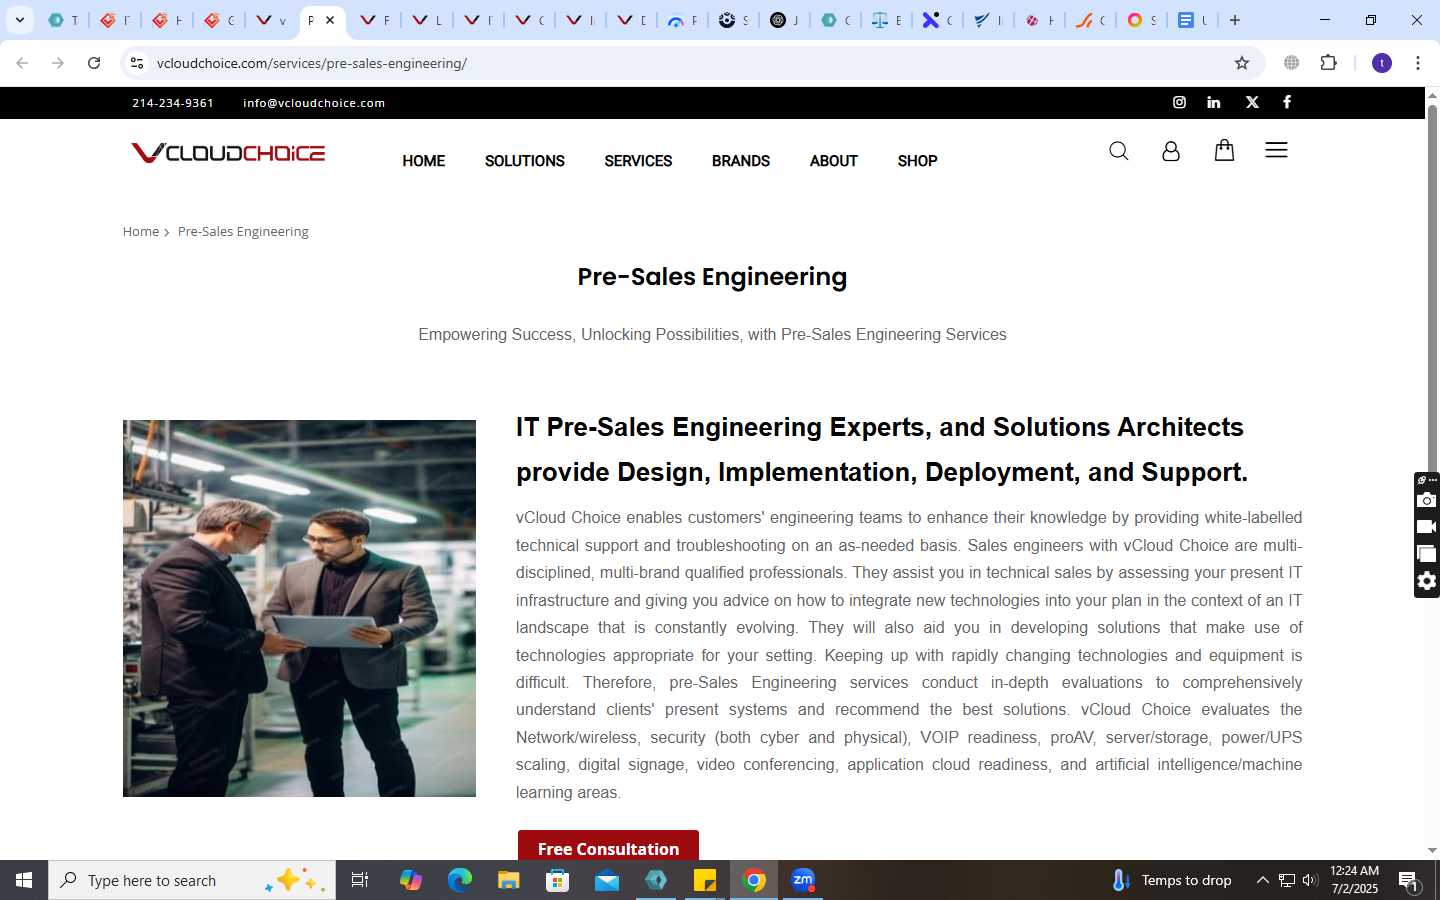Open the user account icon
Image resolution: width=1440 pixels, height=900 pixels.
point(1171,151)
